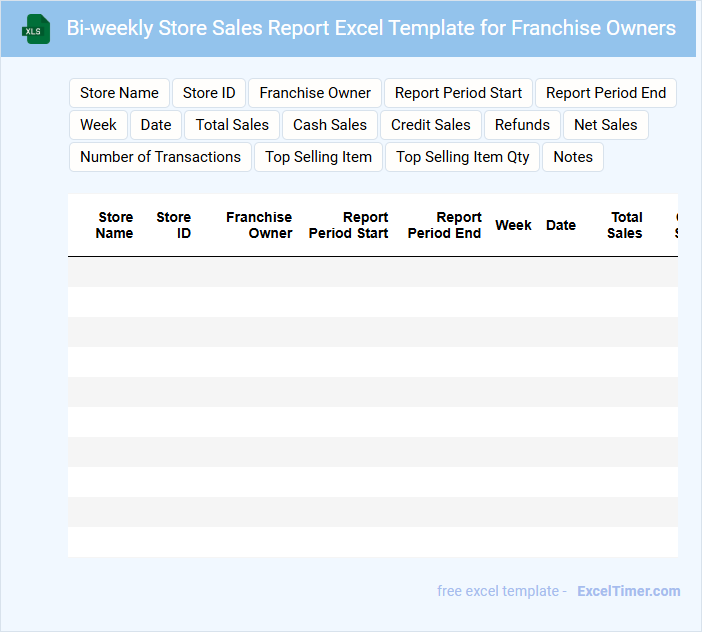Click the Store ID tag
The width and height of the screenshot is (702, 632).
coord(209,93)
